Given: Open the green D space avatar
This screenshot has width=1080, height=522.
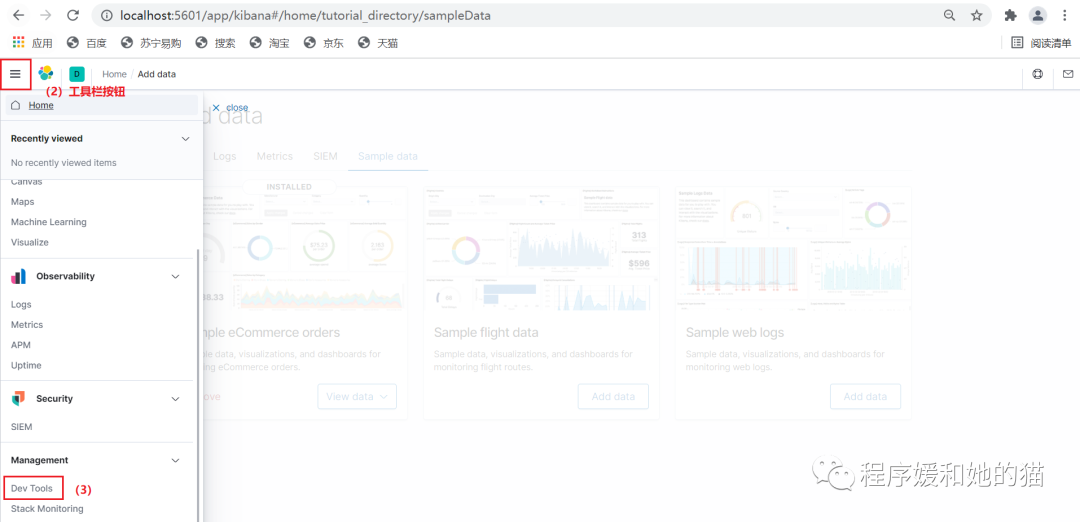Looking at the screenshot, I should coord(76,74).
